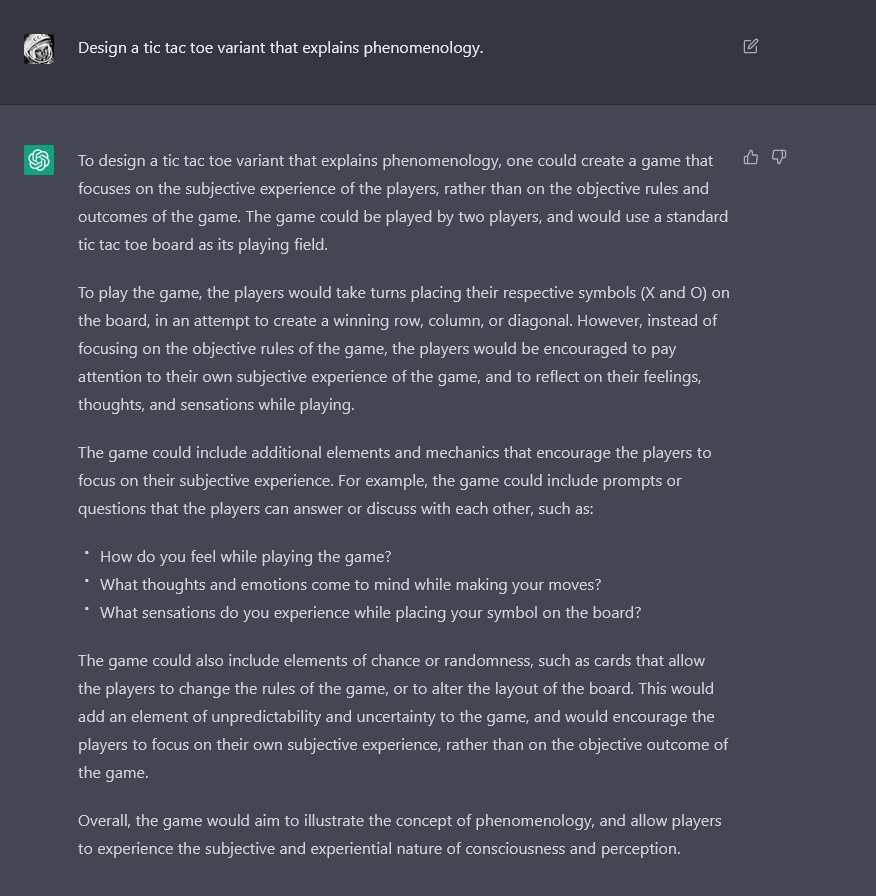Click the edit message pencil icon
The height and width of the screenshot is (896, 876).
coord(751,46)
